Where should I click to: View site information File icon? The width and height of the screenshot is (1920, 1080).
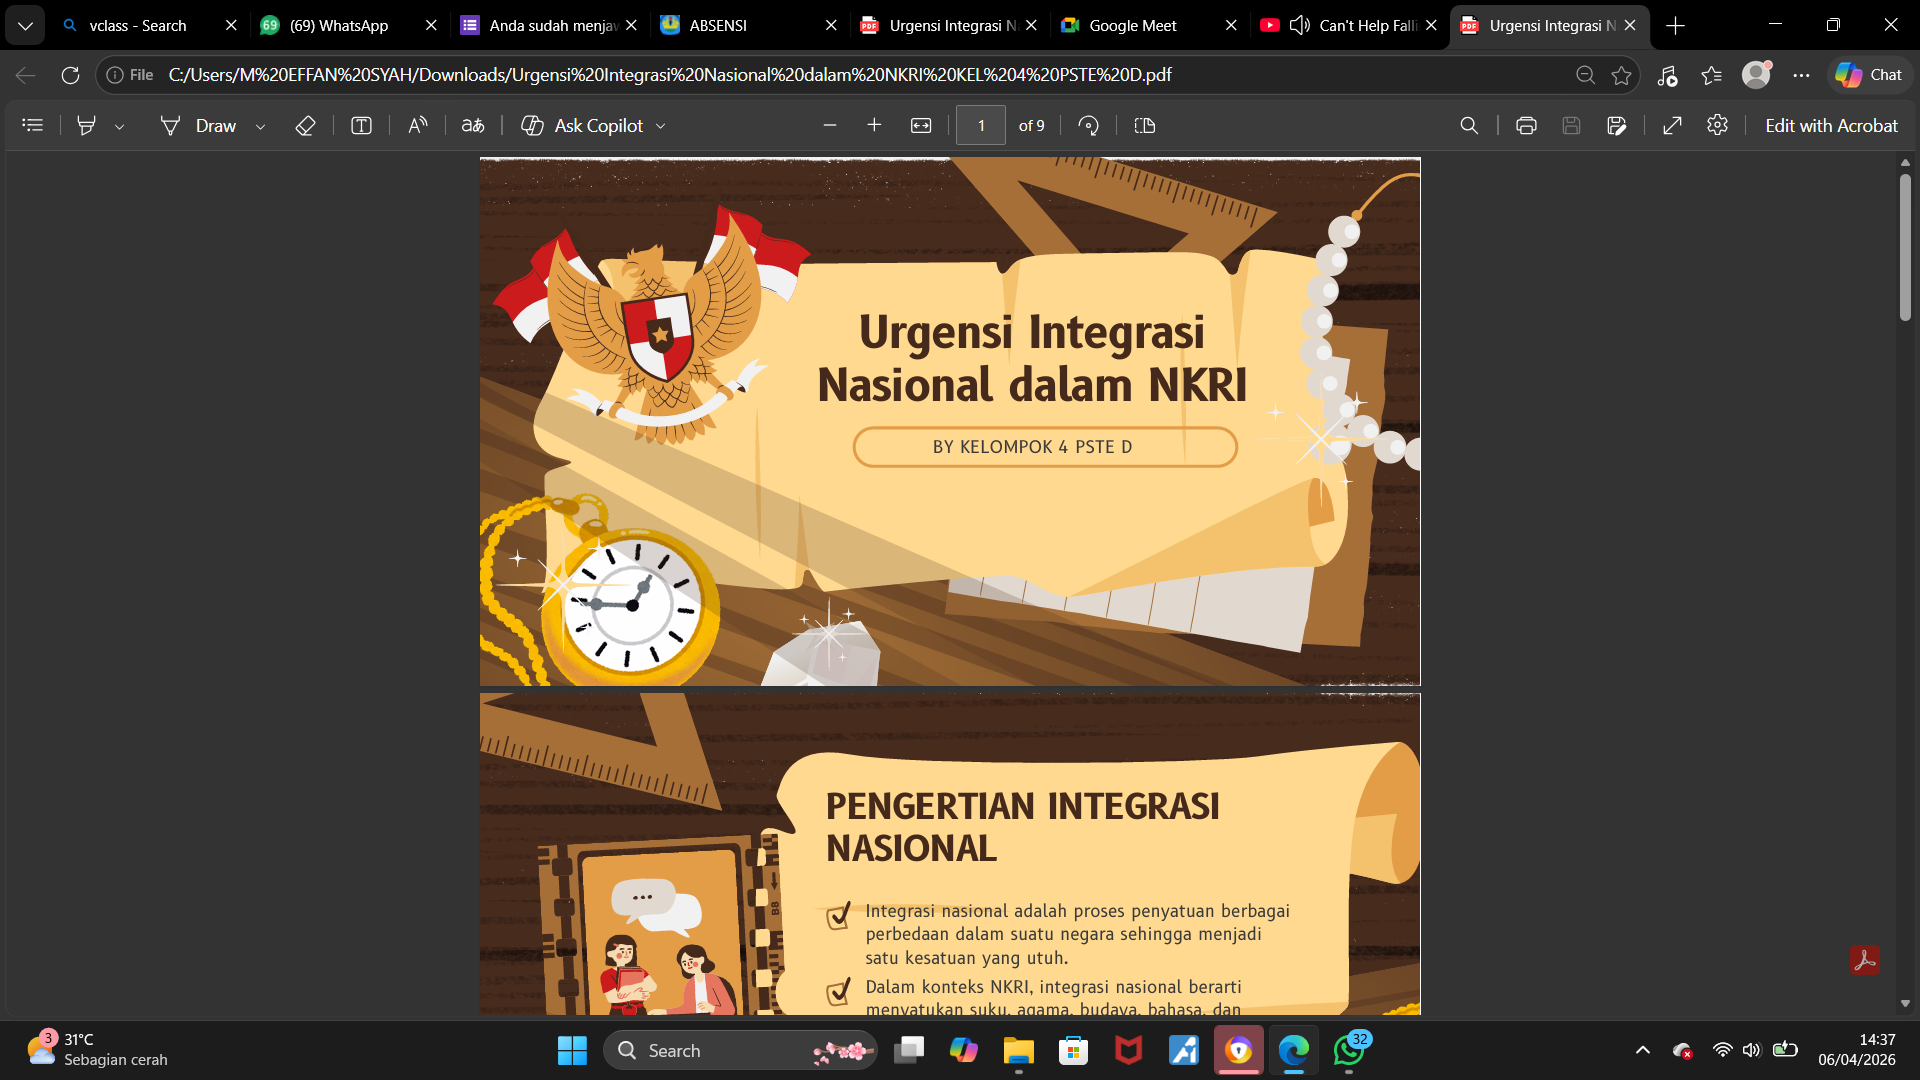130,75
